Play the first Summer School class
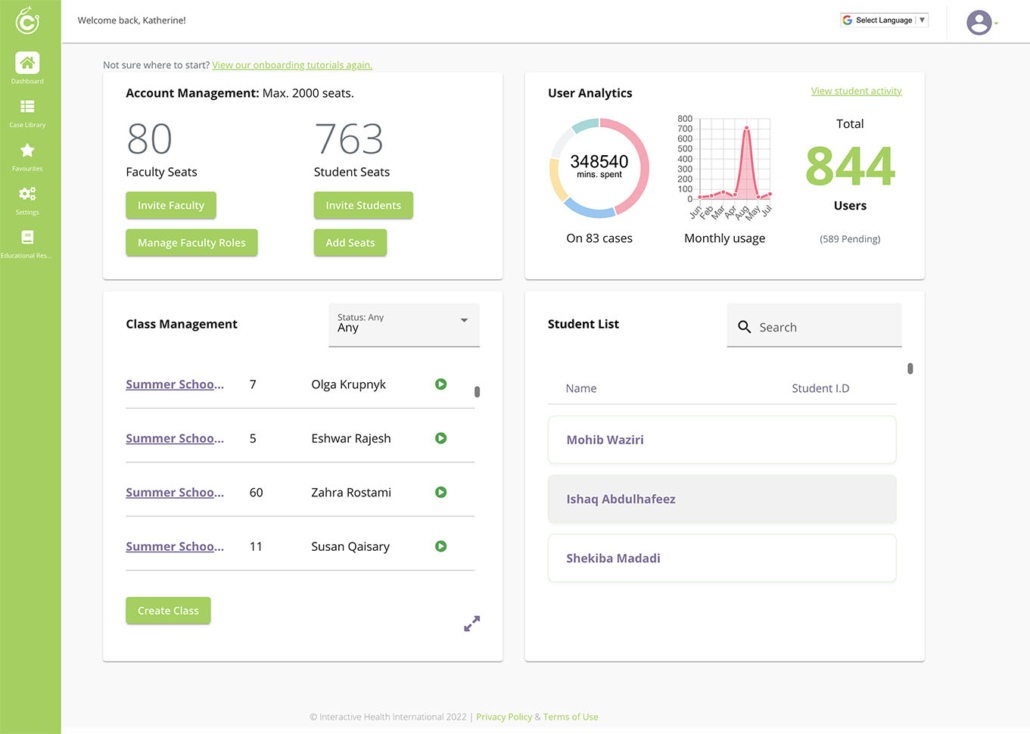Screen dimensions: 1030x734 click(x=441, y=384)
